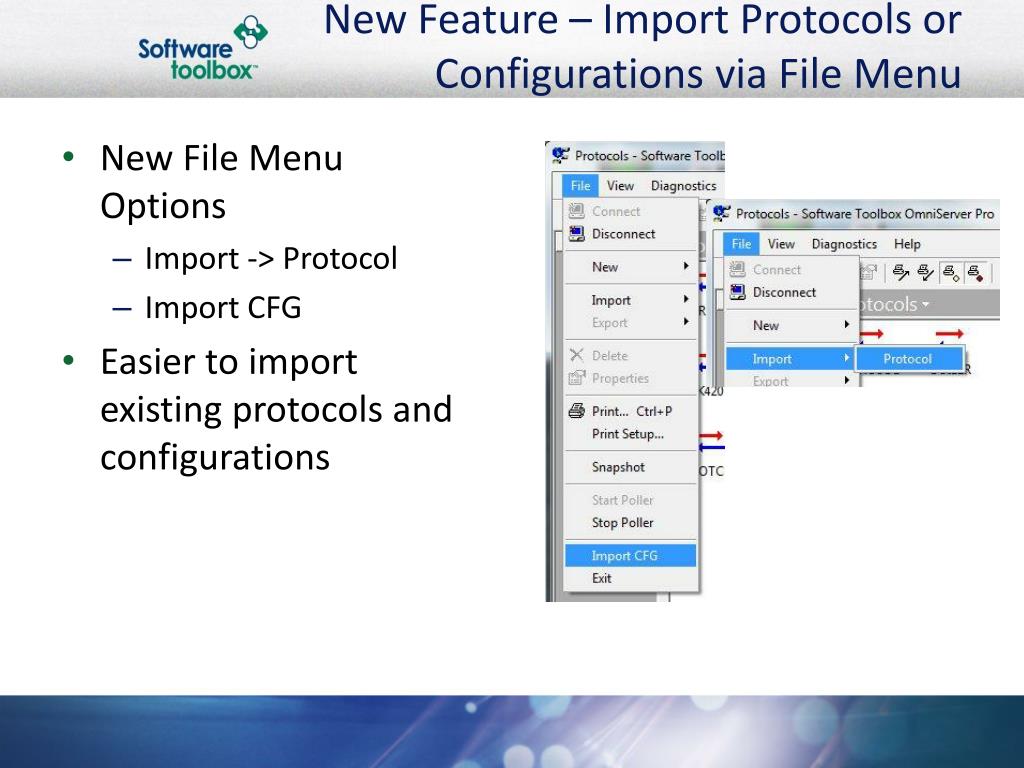Expand Import submenu arrow in Import CFG menu
Screen dimensions: 1024x768
(x=686, y=299)
